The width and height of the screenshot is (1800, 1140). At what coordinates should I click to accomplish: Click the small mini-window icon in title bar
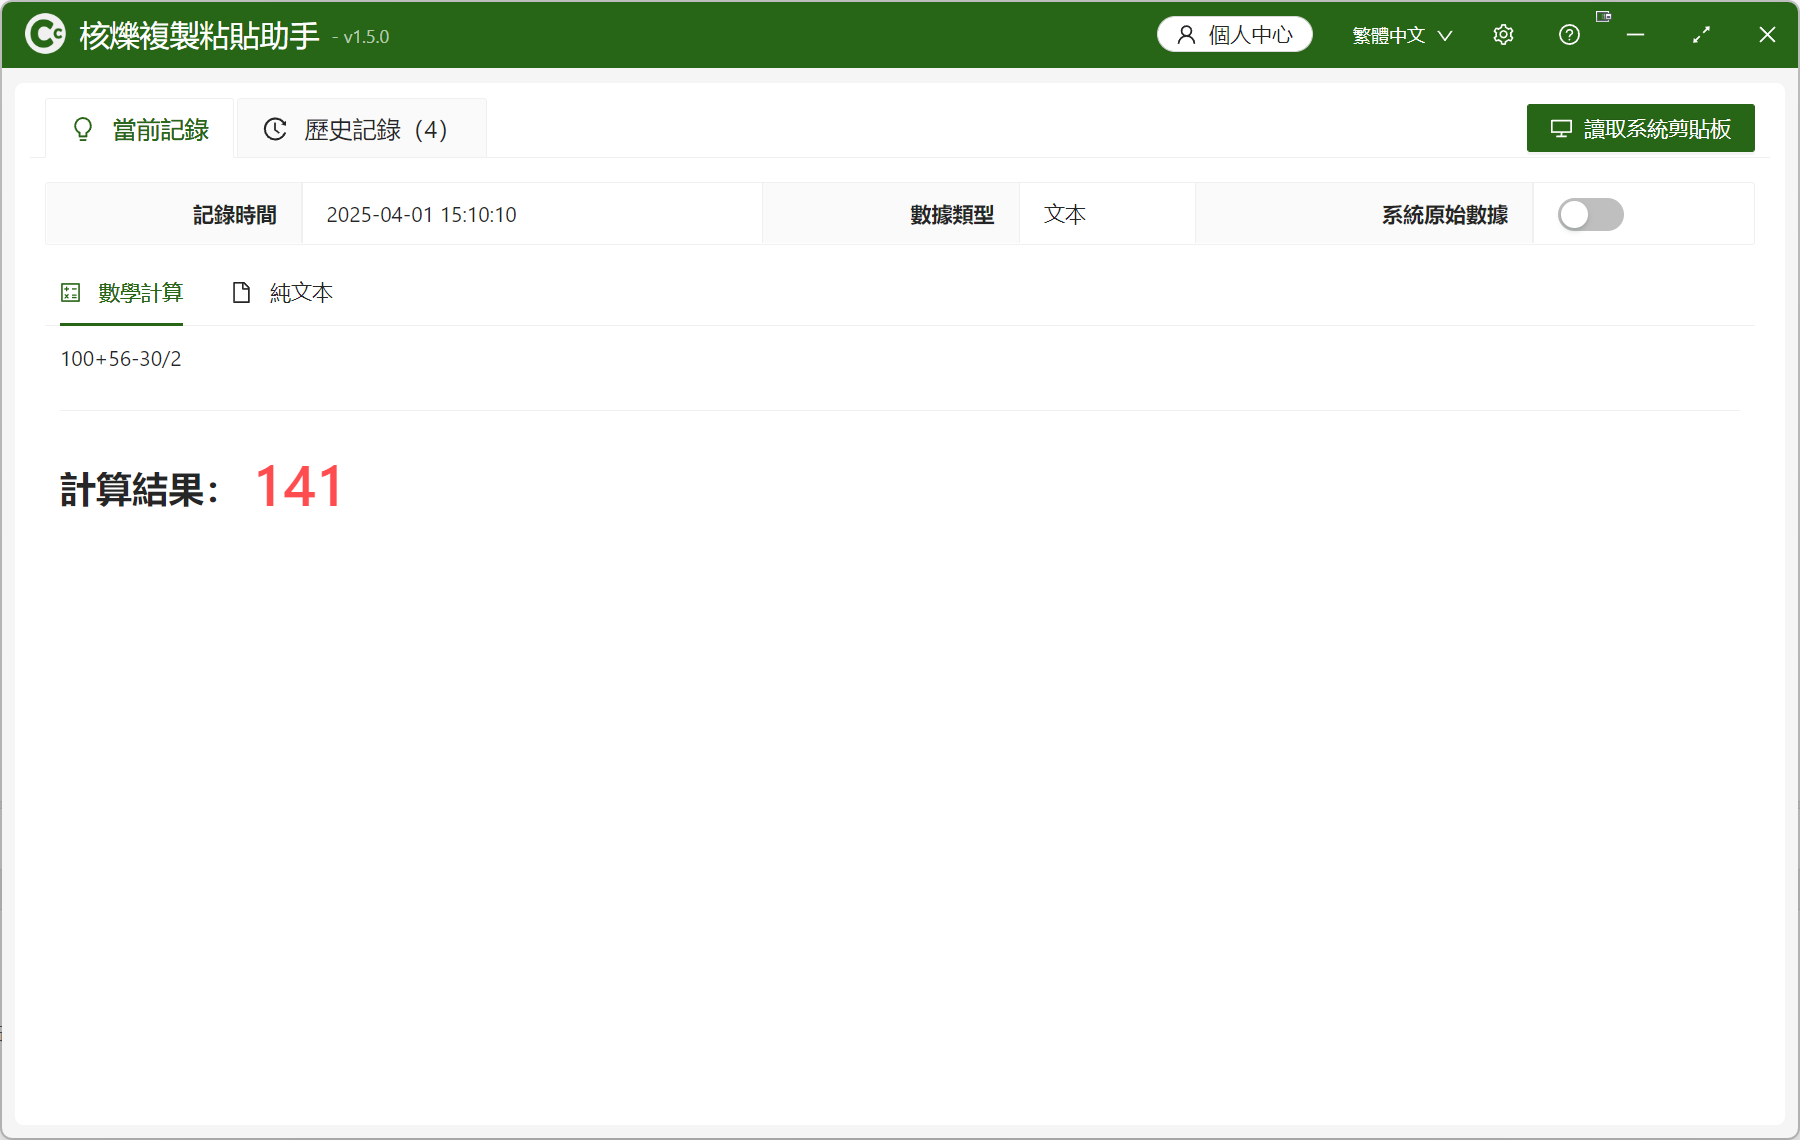click(x=1603, y=16)
